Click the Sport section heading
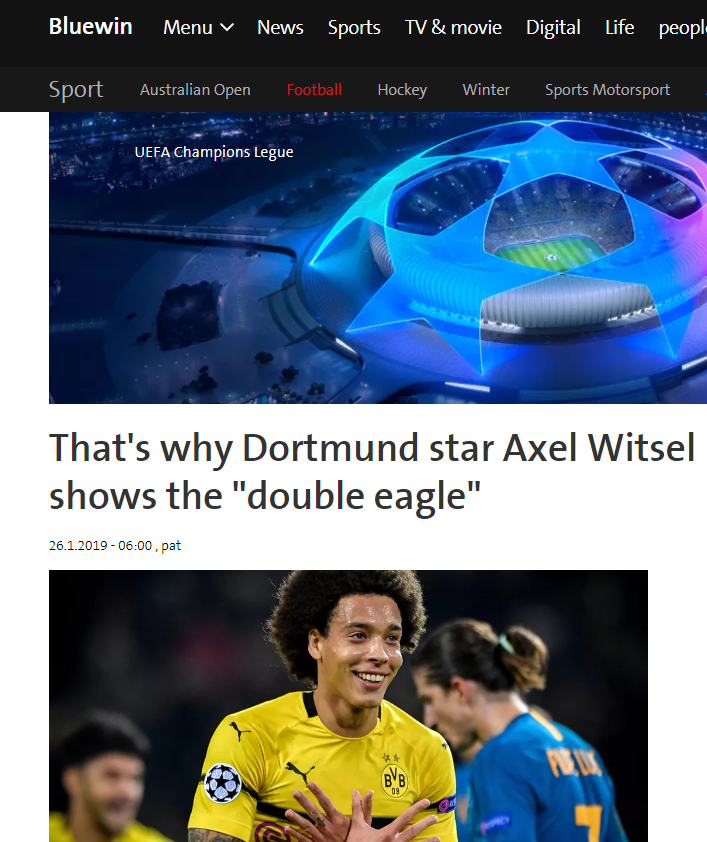Screen dimensions: 707x842 [x=76, y=90]
